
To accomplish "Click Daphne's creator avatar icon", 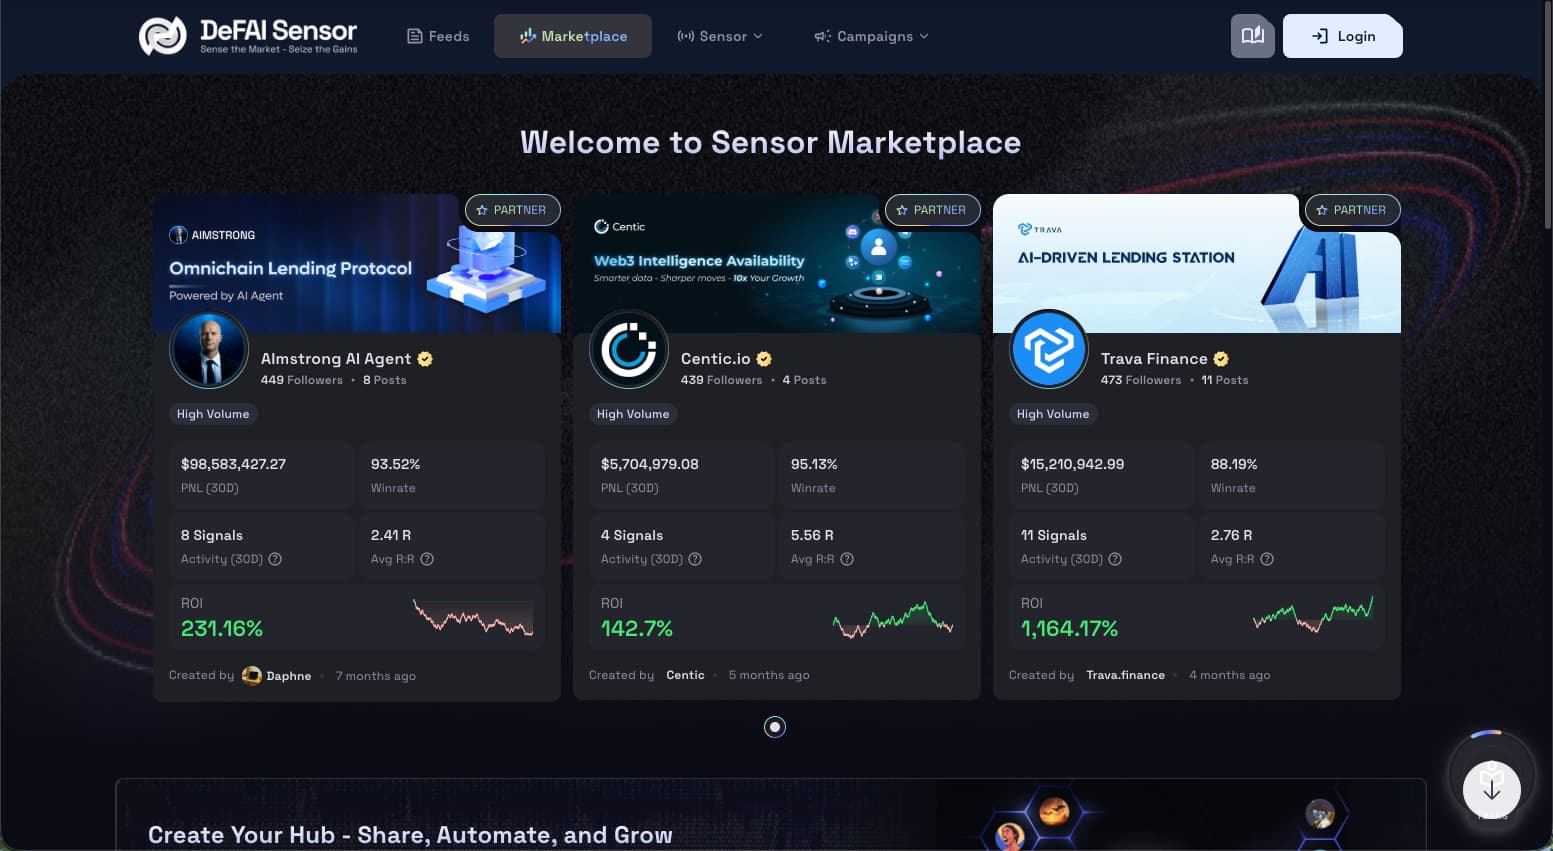I will 252,675.
